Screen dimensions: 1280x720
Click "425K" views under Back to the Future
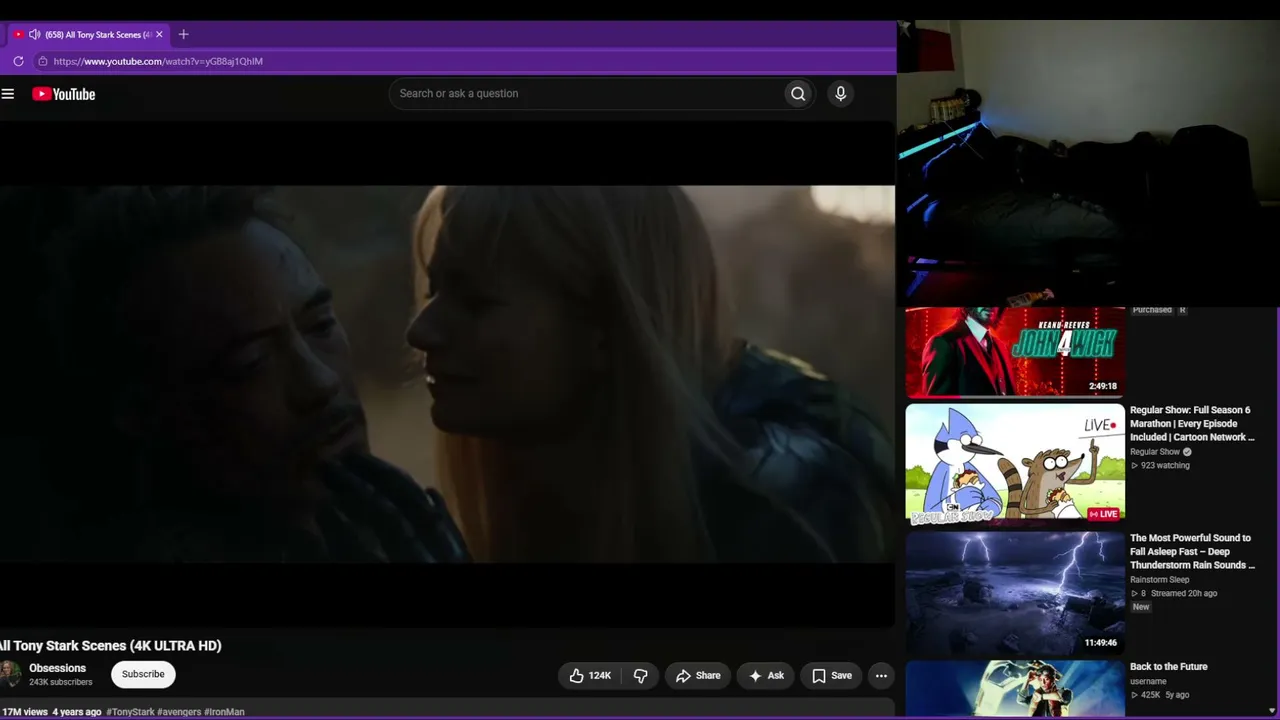[x=1150, y=695]
